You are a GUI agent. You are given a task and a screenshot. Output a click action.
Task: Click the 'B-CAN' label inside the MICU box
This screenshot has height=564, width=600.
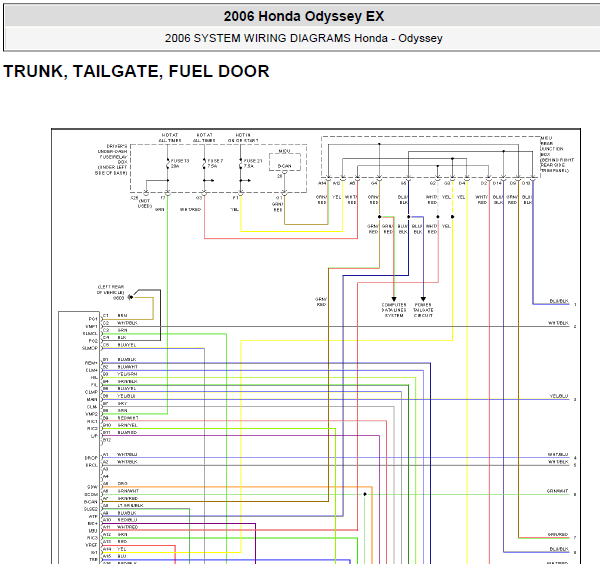[x=284, y=166]
